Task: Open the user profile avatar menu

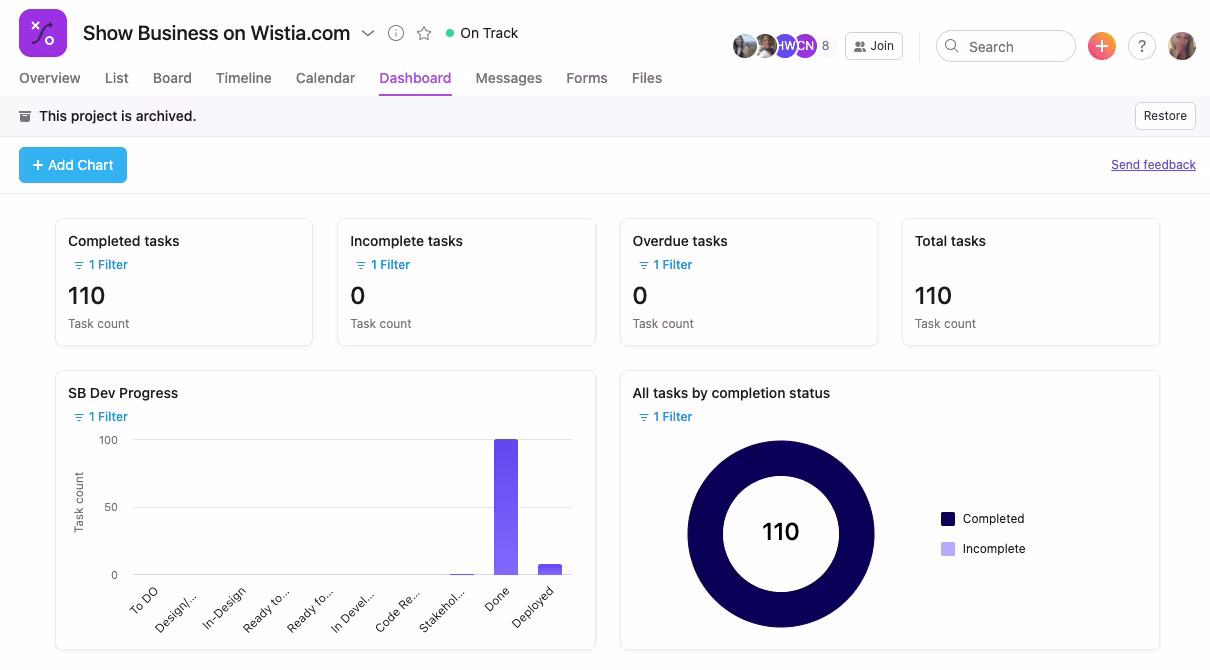Action: [1182, 46]
